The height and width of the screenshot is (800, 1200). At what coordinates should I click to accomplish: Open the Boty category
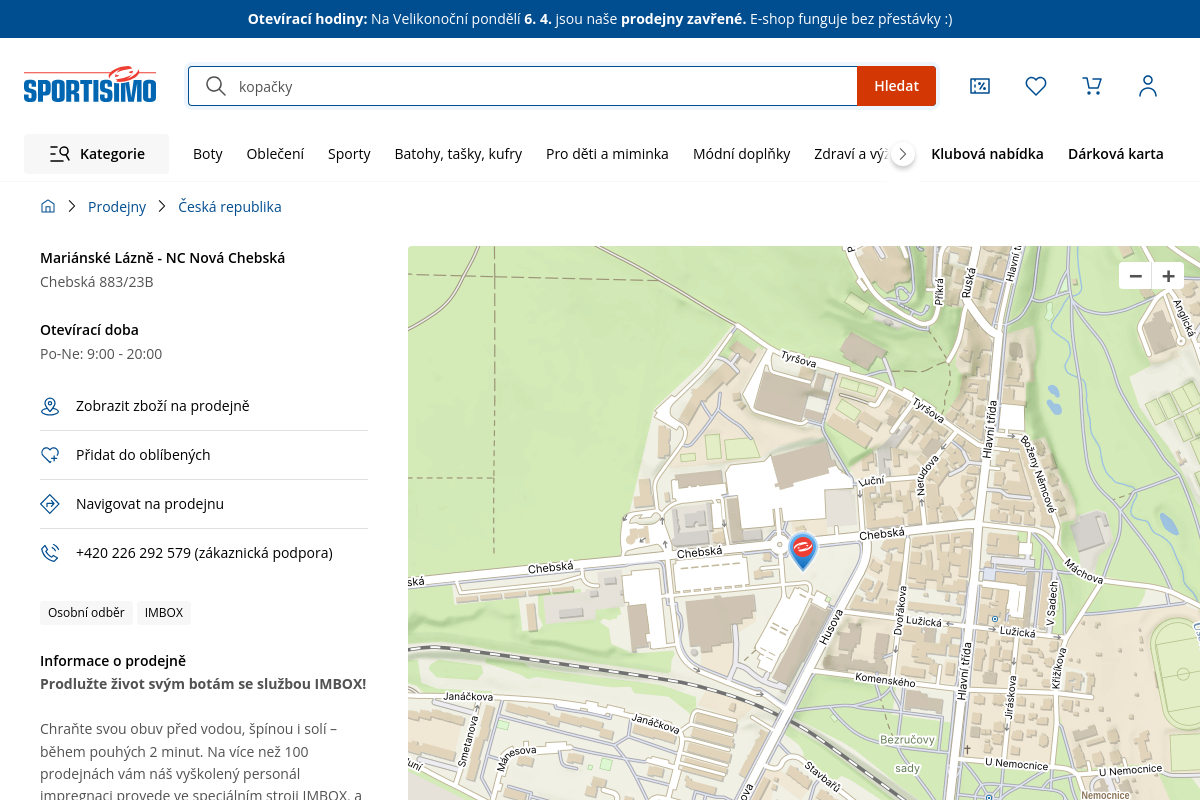tap(208, 154)
